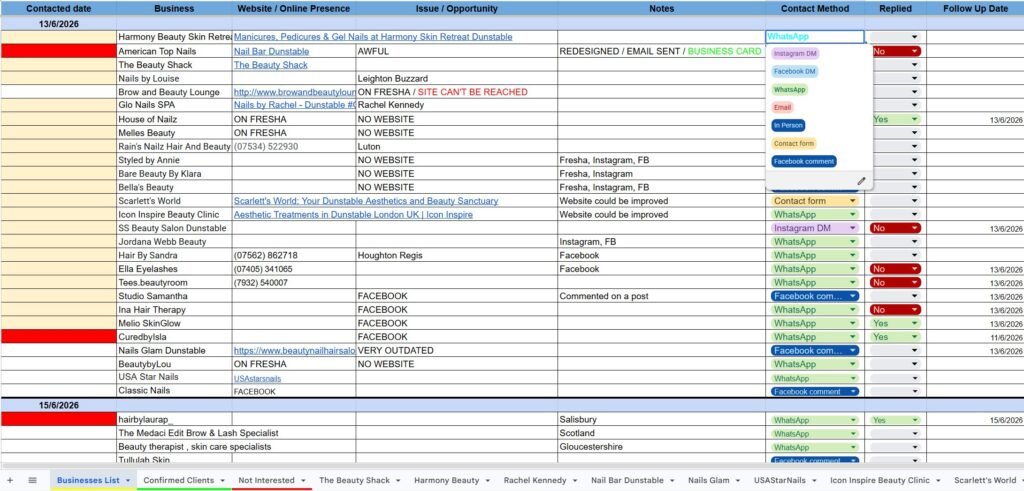Click the pencil edit icon in the dropdown popup

[861, 181]
